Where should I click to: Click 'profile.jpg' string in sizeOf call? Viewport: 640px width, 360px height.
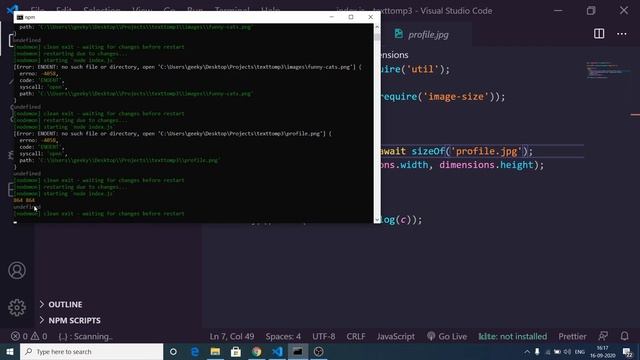[486, 151]
